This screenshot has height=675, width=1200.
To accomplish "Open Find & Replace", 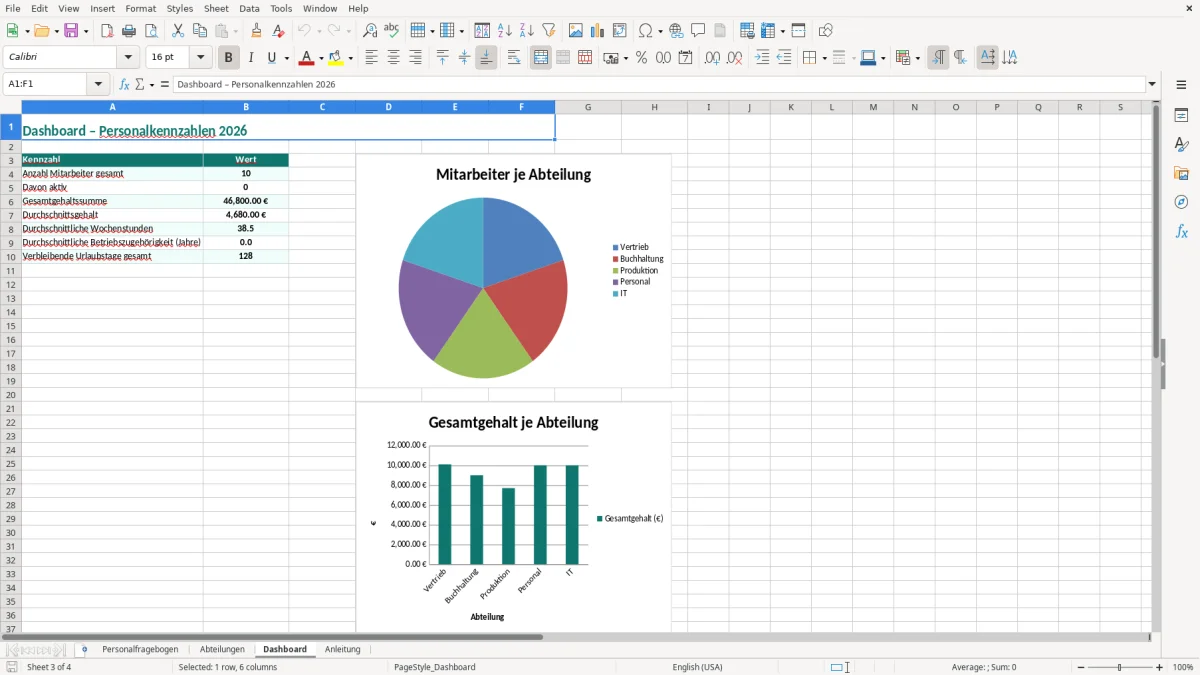I will (x=370, y=31).
